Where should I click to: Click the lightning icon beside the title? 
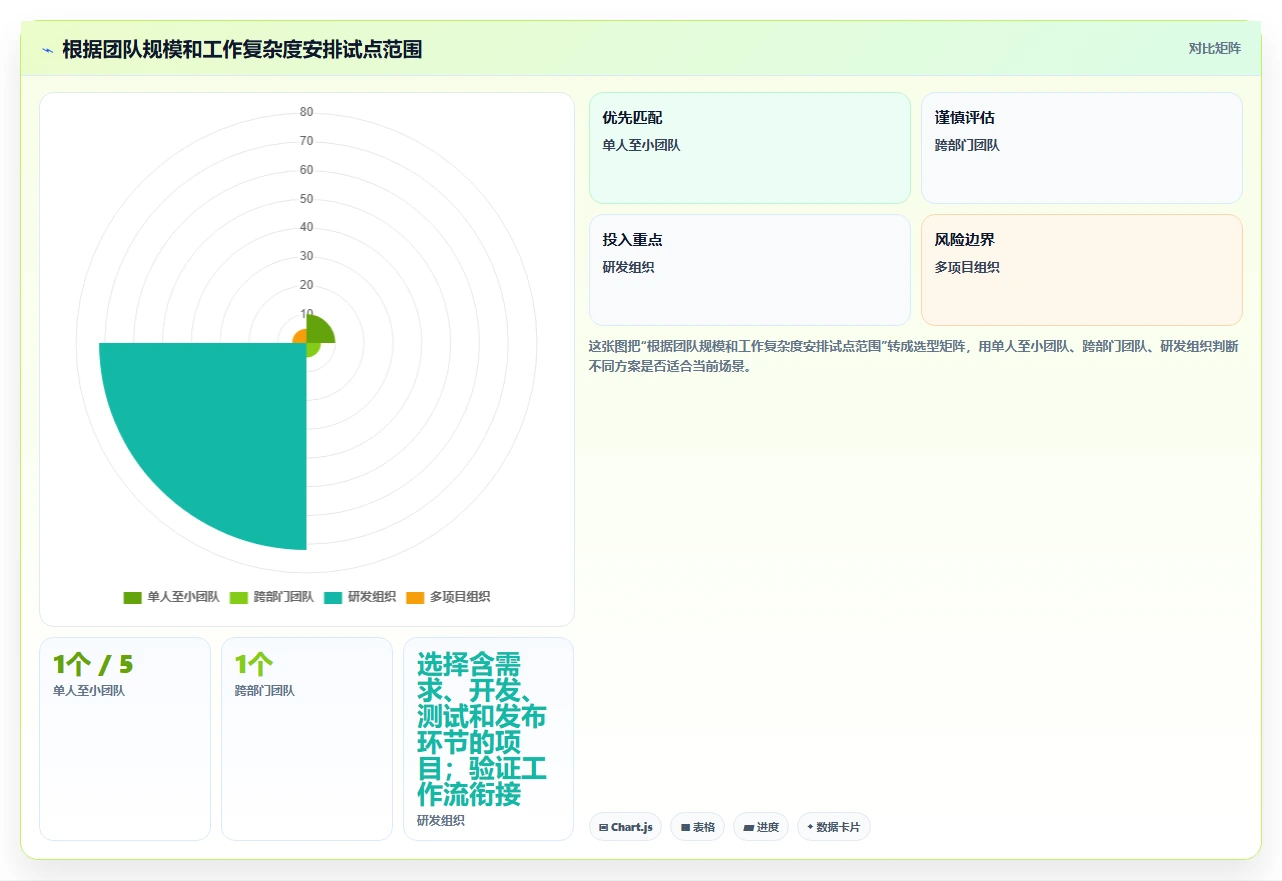pos(47,50)
